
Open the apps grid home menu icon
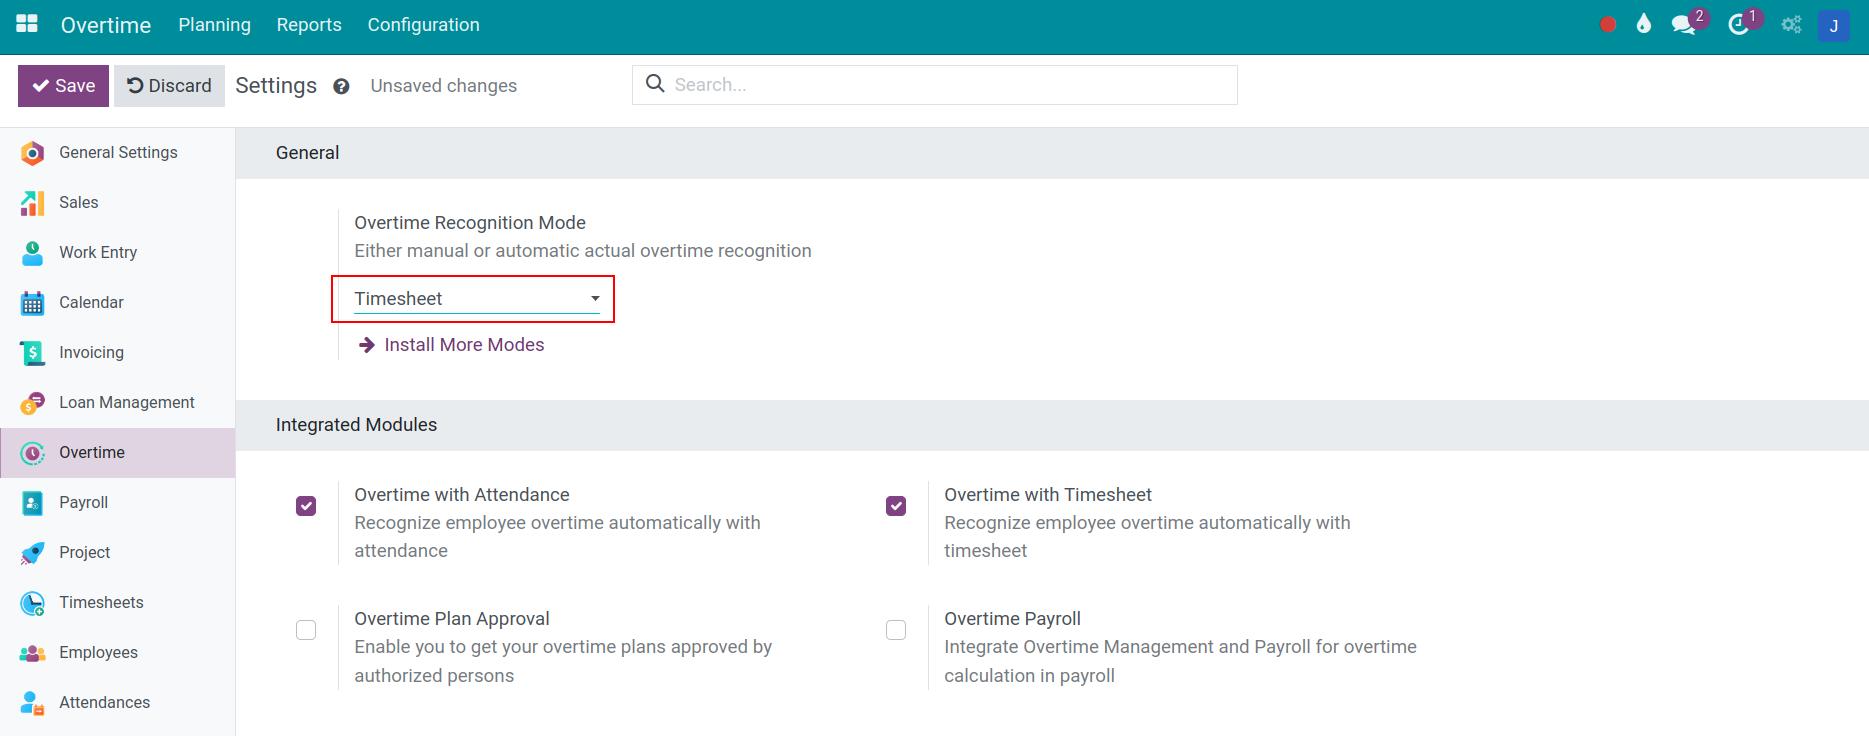pyautogui.click(x=27, y=24)
